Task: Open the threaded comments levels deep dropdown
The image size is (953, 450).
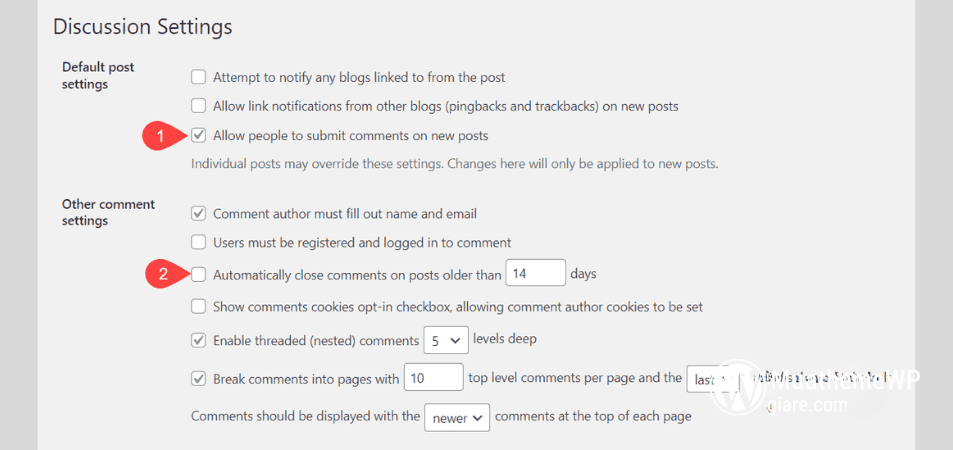Action: (x=446, y=340)
